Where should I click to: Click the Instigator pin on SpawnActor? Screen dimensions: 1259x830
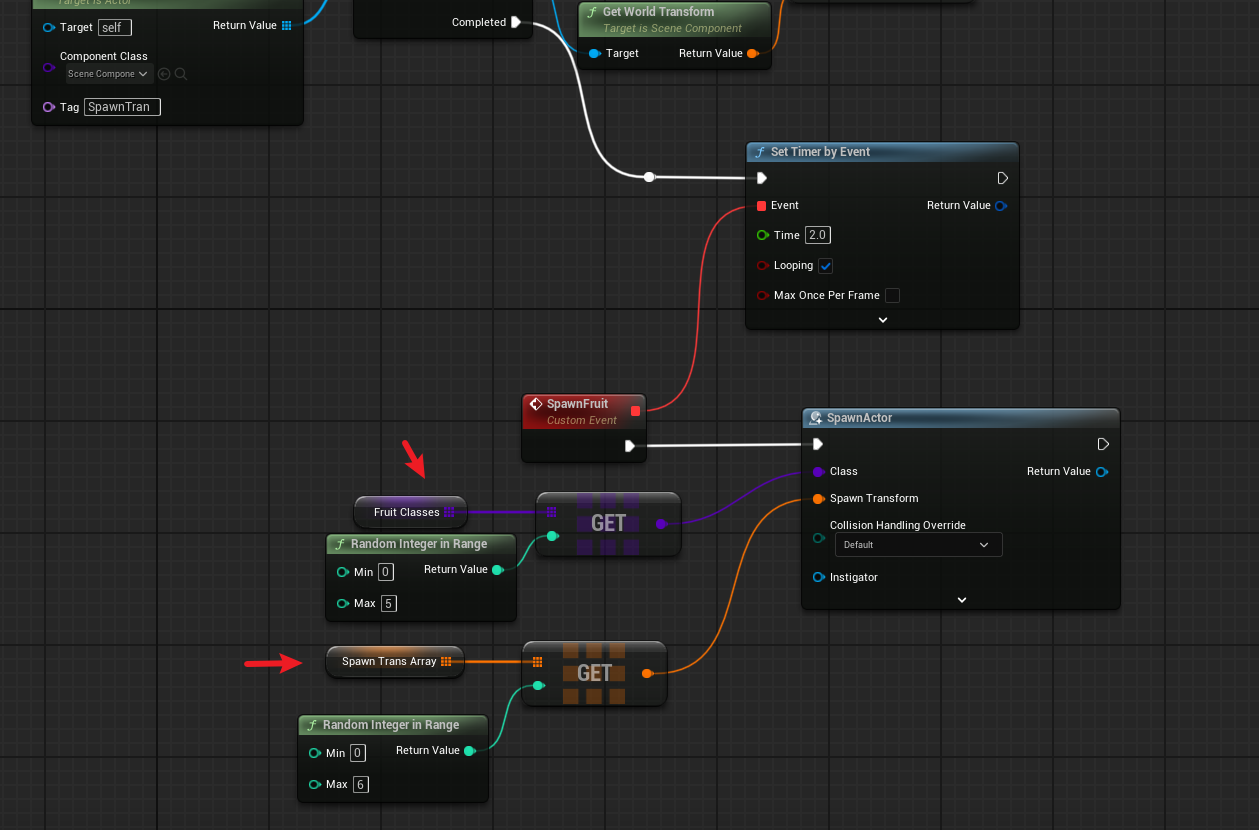[819, 577]
